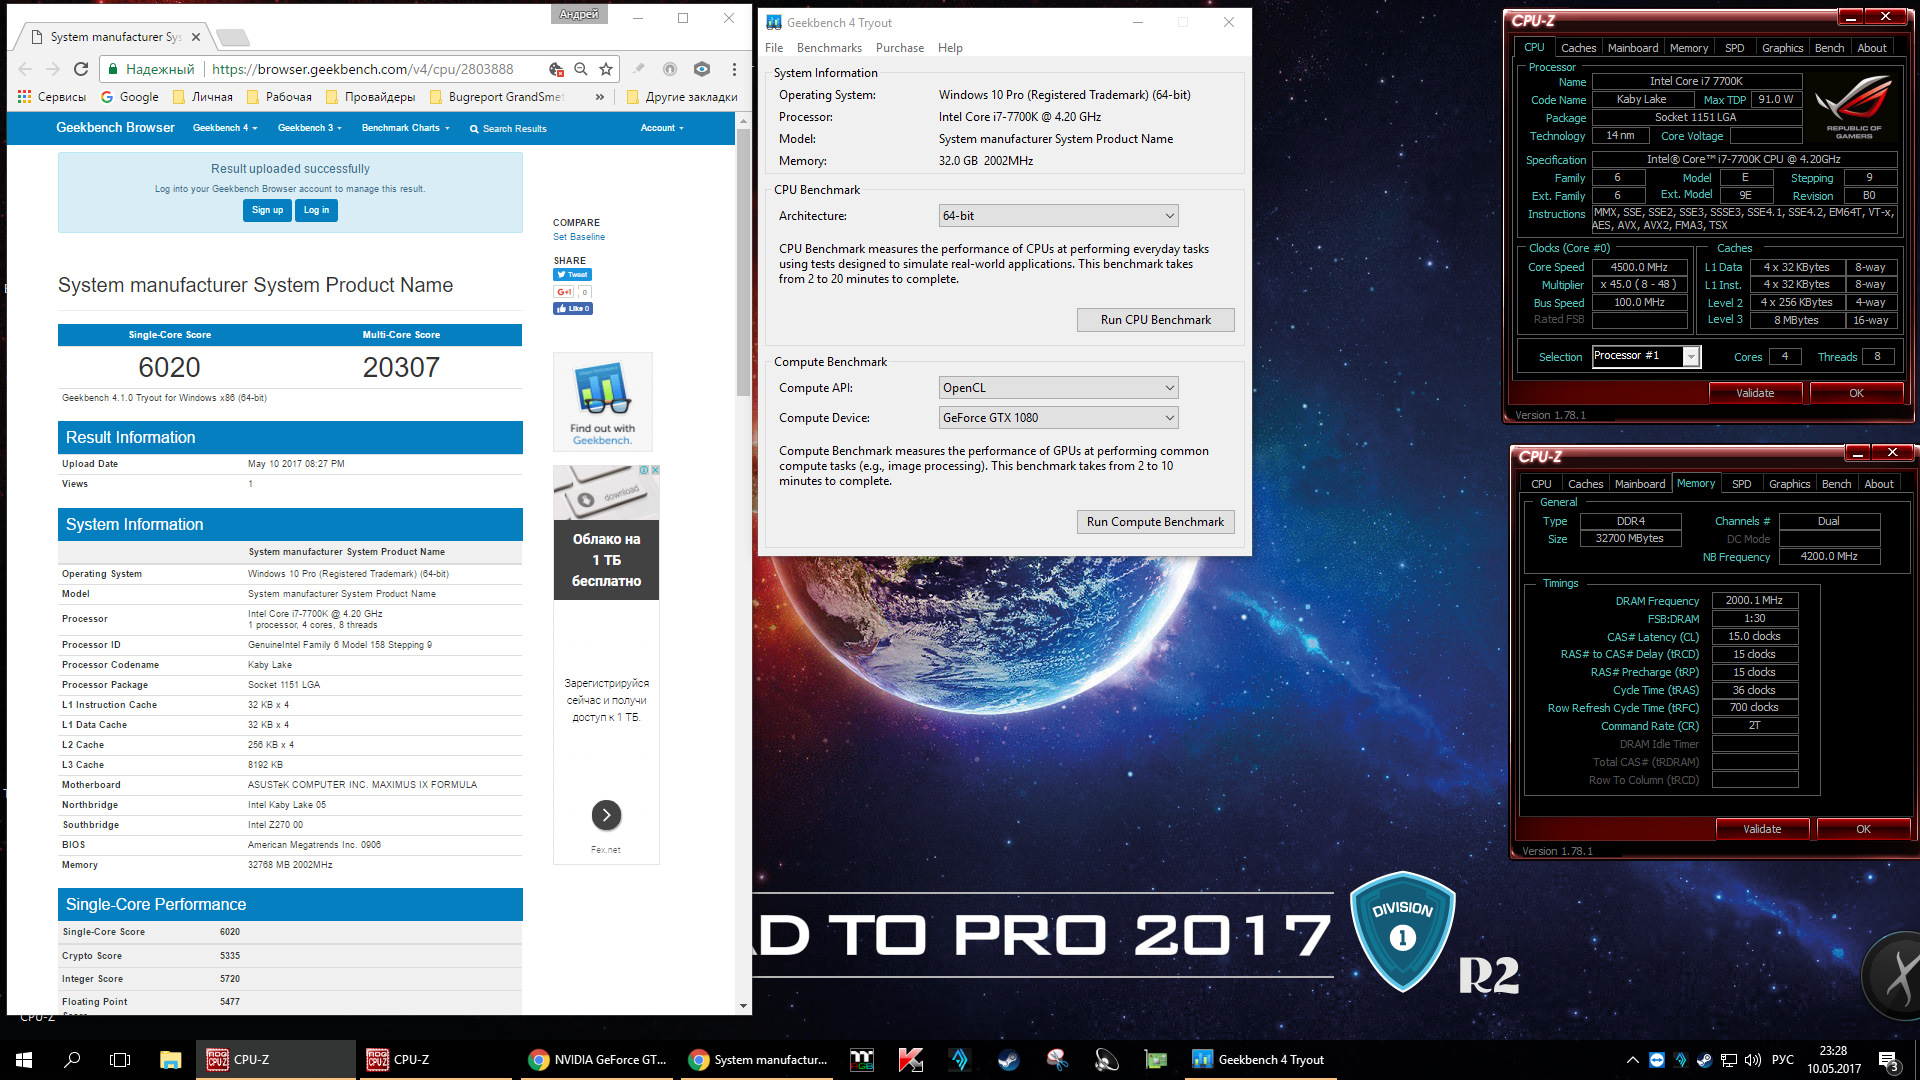Viewport: 1920px width, 1080px height.
Task: Switch to SPD tab in lower CPU-Z window
Action: click(x=1742, y=484)
